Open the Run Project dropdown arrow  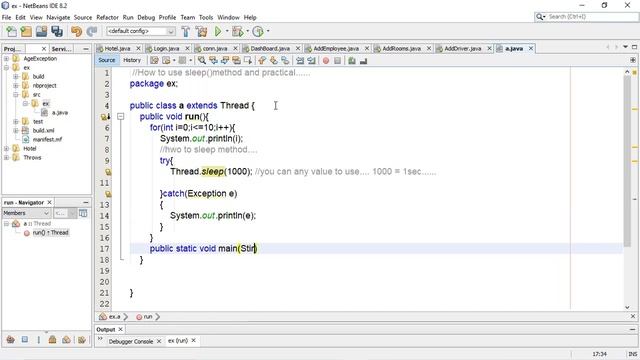tap(227, 31)
